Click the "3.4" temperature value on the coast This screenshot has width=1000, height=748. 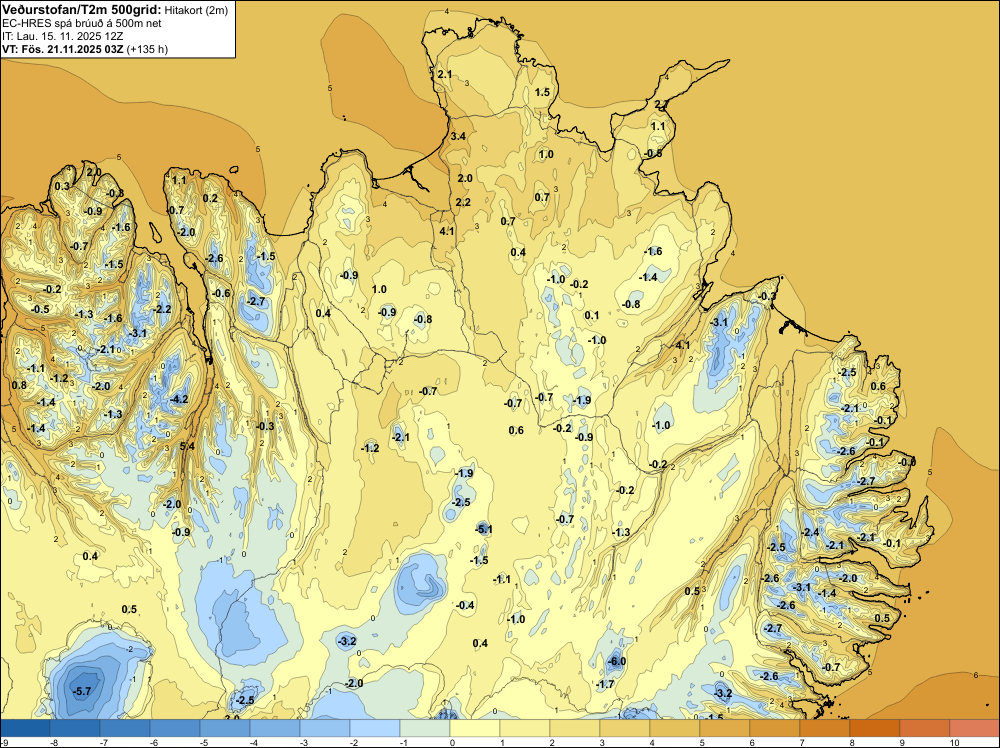[458, 136]
